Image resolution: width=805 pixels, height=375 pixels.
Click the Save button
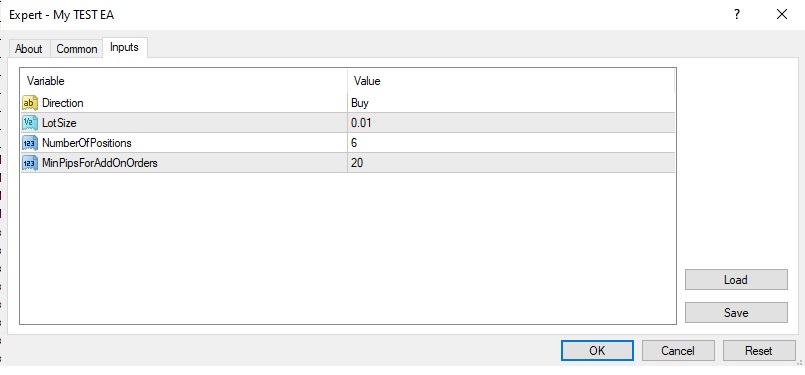[736, 313]
